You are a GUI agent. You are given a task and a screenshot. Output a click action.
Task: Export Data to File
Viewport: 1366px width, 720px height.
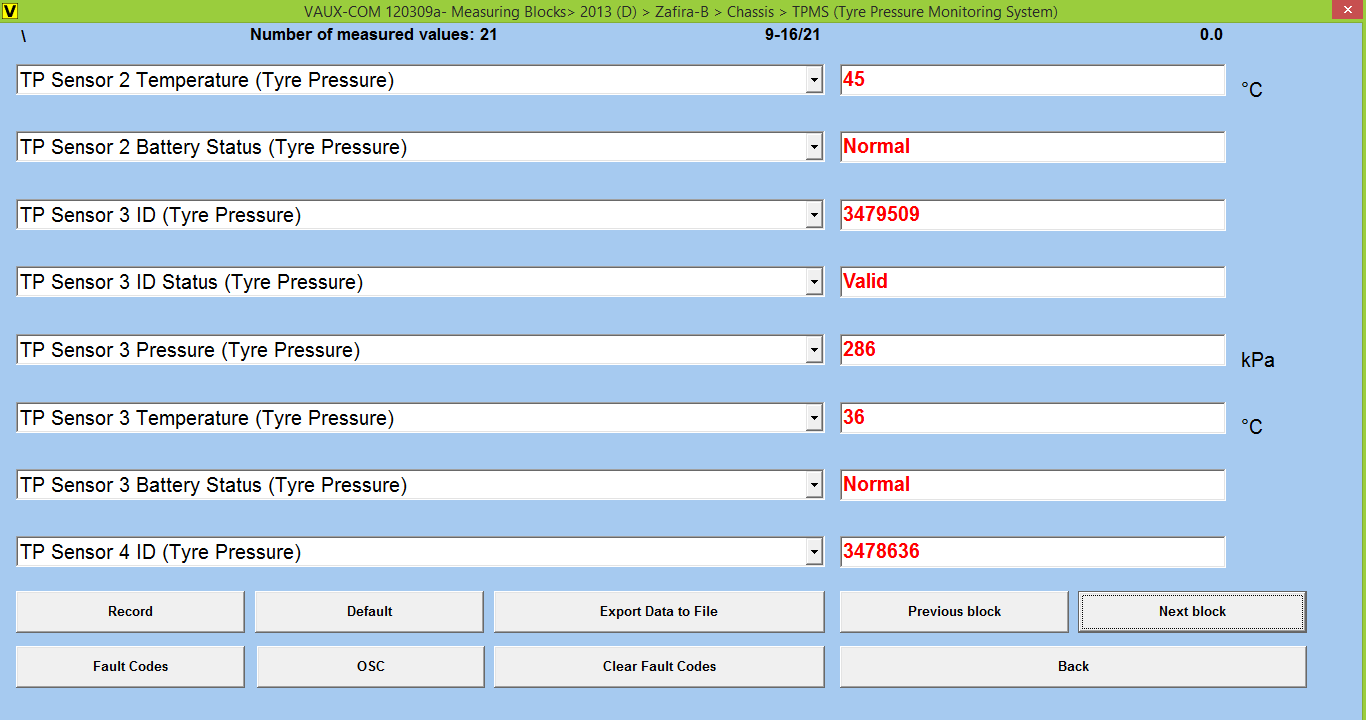659,612
